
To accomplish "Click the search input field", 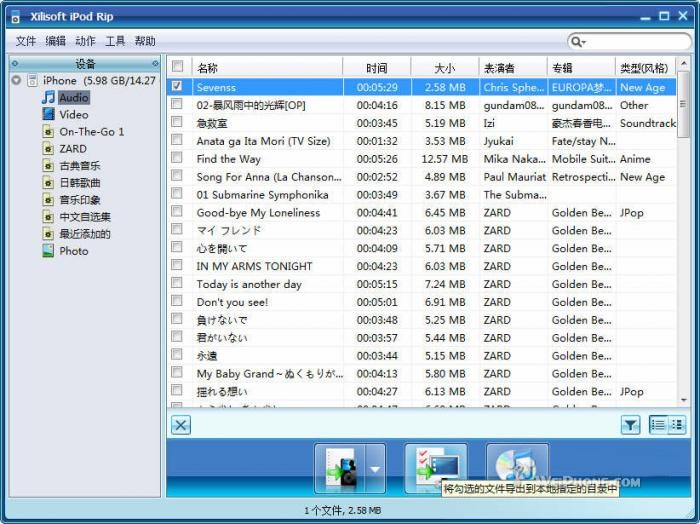I will (x=638, y=42).
